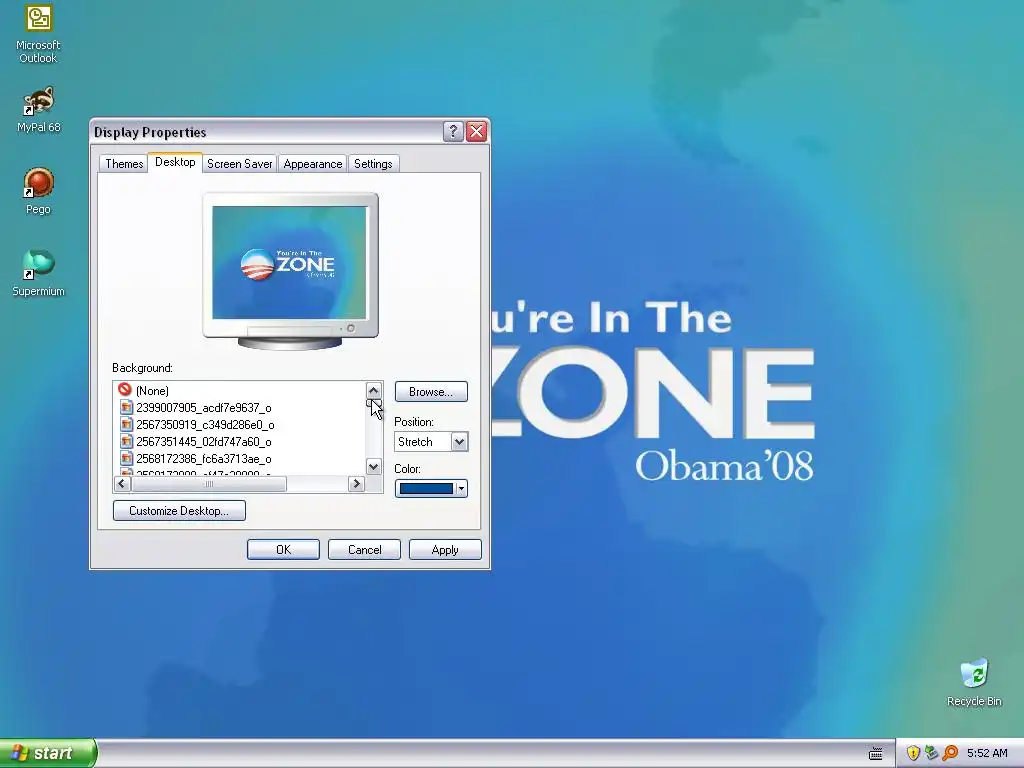Select the Recycle Bin icon

(974, 683)
